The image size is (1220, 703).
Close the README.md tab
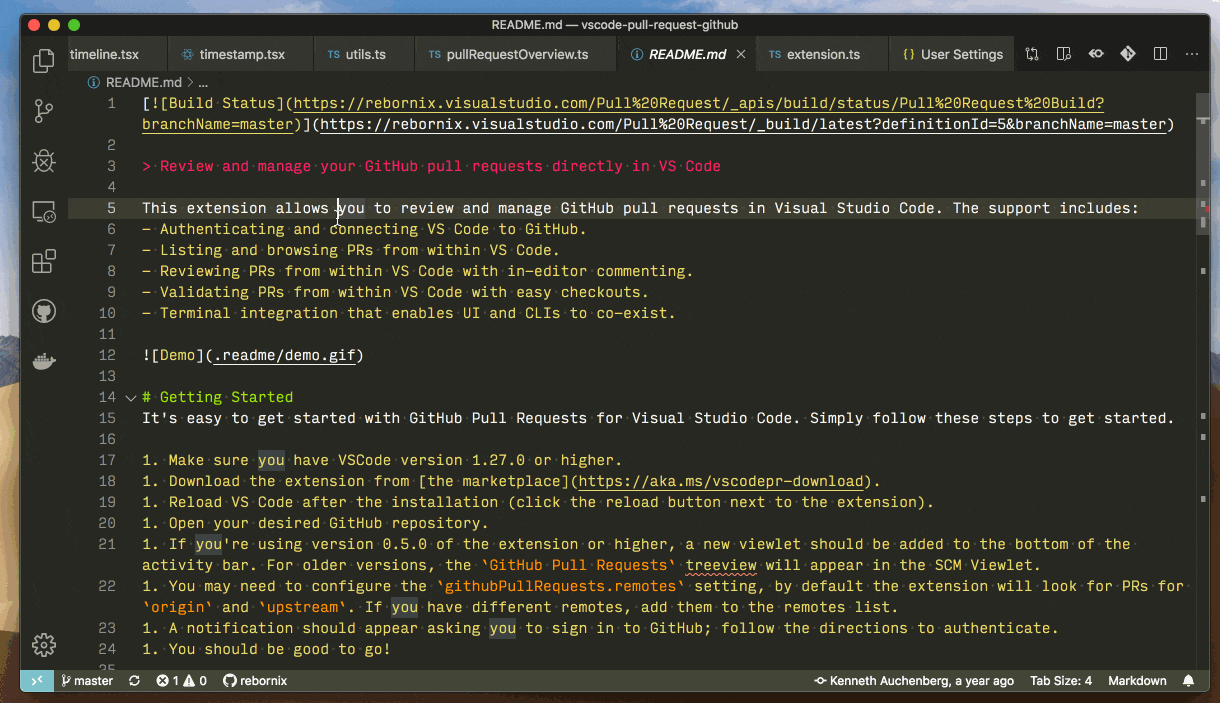(741, 54)
